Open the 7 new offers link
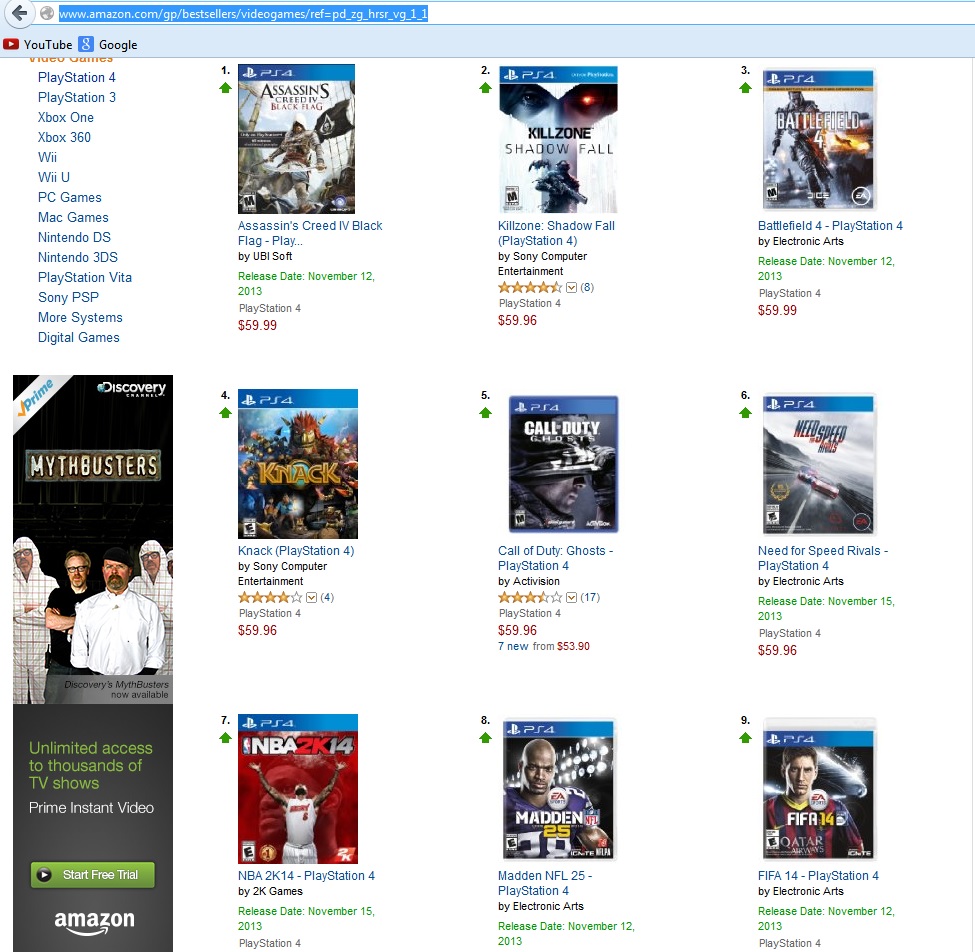The image size is (975, 952). (x=513, y=647)
